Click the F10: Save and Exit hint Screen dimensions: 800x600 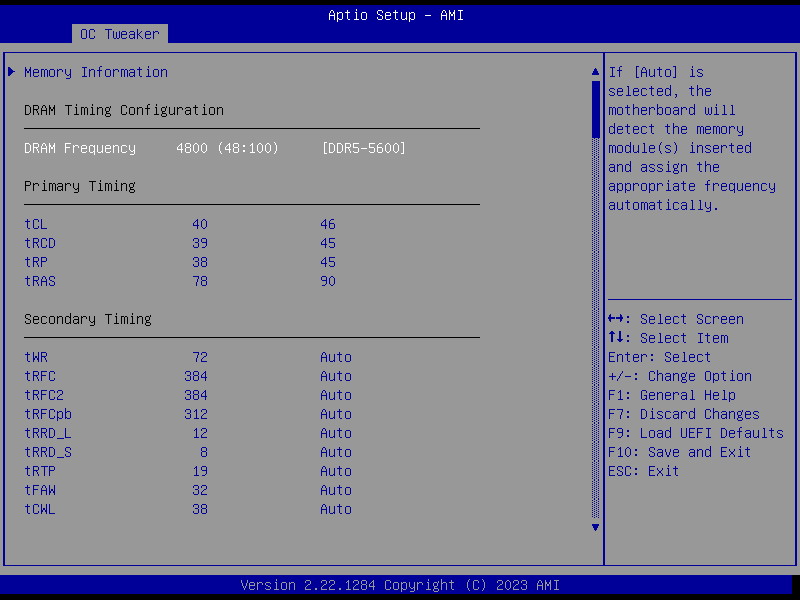(x=680, y=452)
